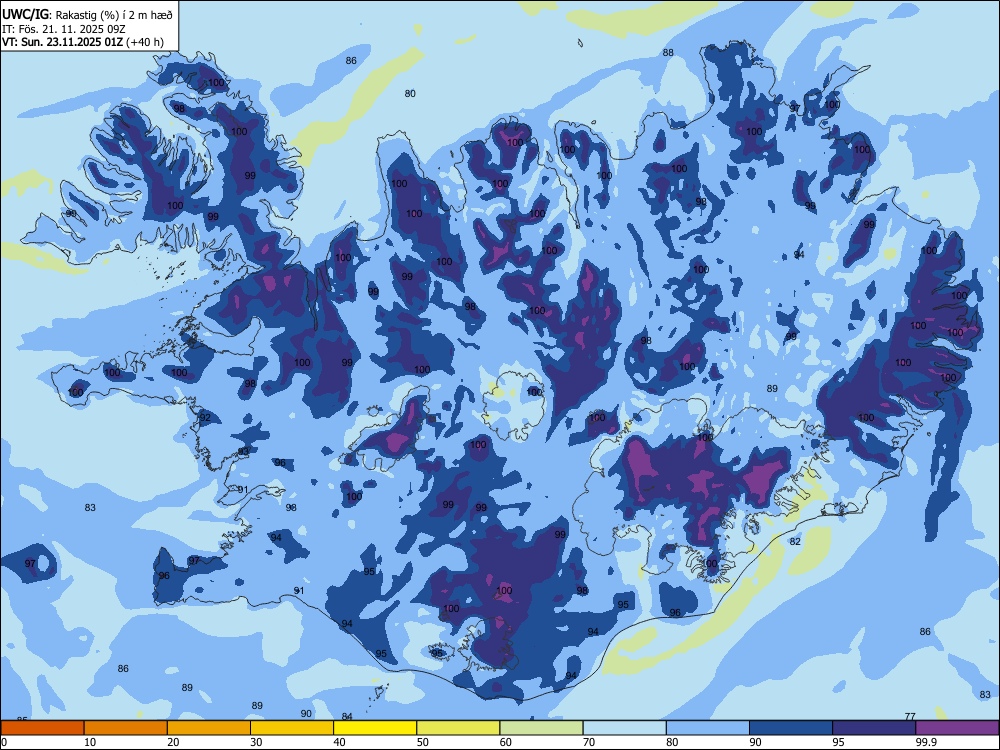Click the medium blue 80–90 legend swatch
Screen dimensions: 1000x750
[x=708, y=728]
